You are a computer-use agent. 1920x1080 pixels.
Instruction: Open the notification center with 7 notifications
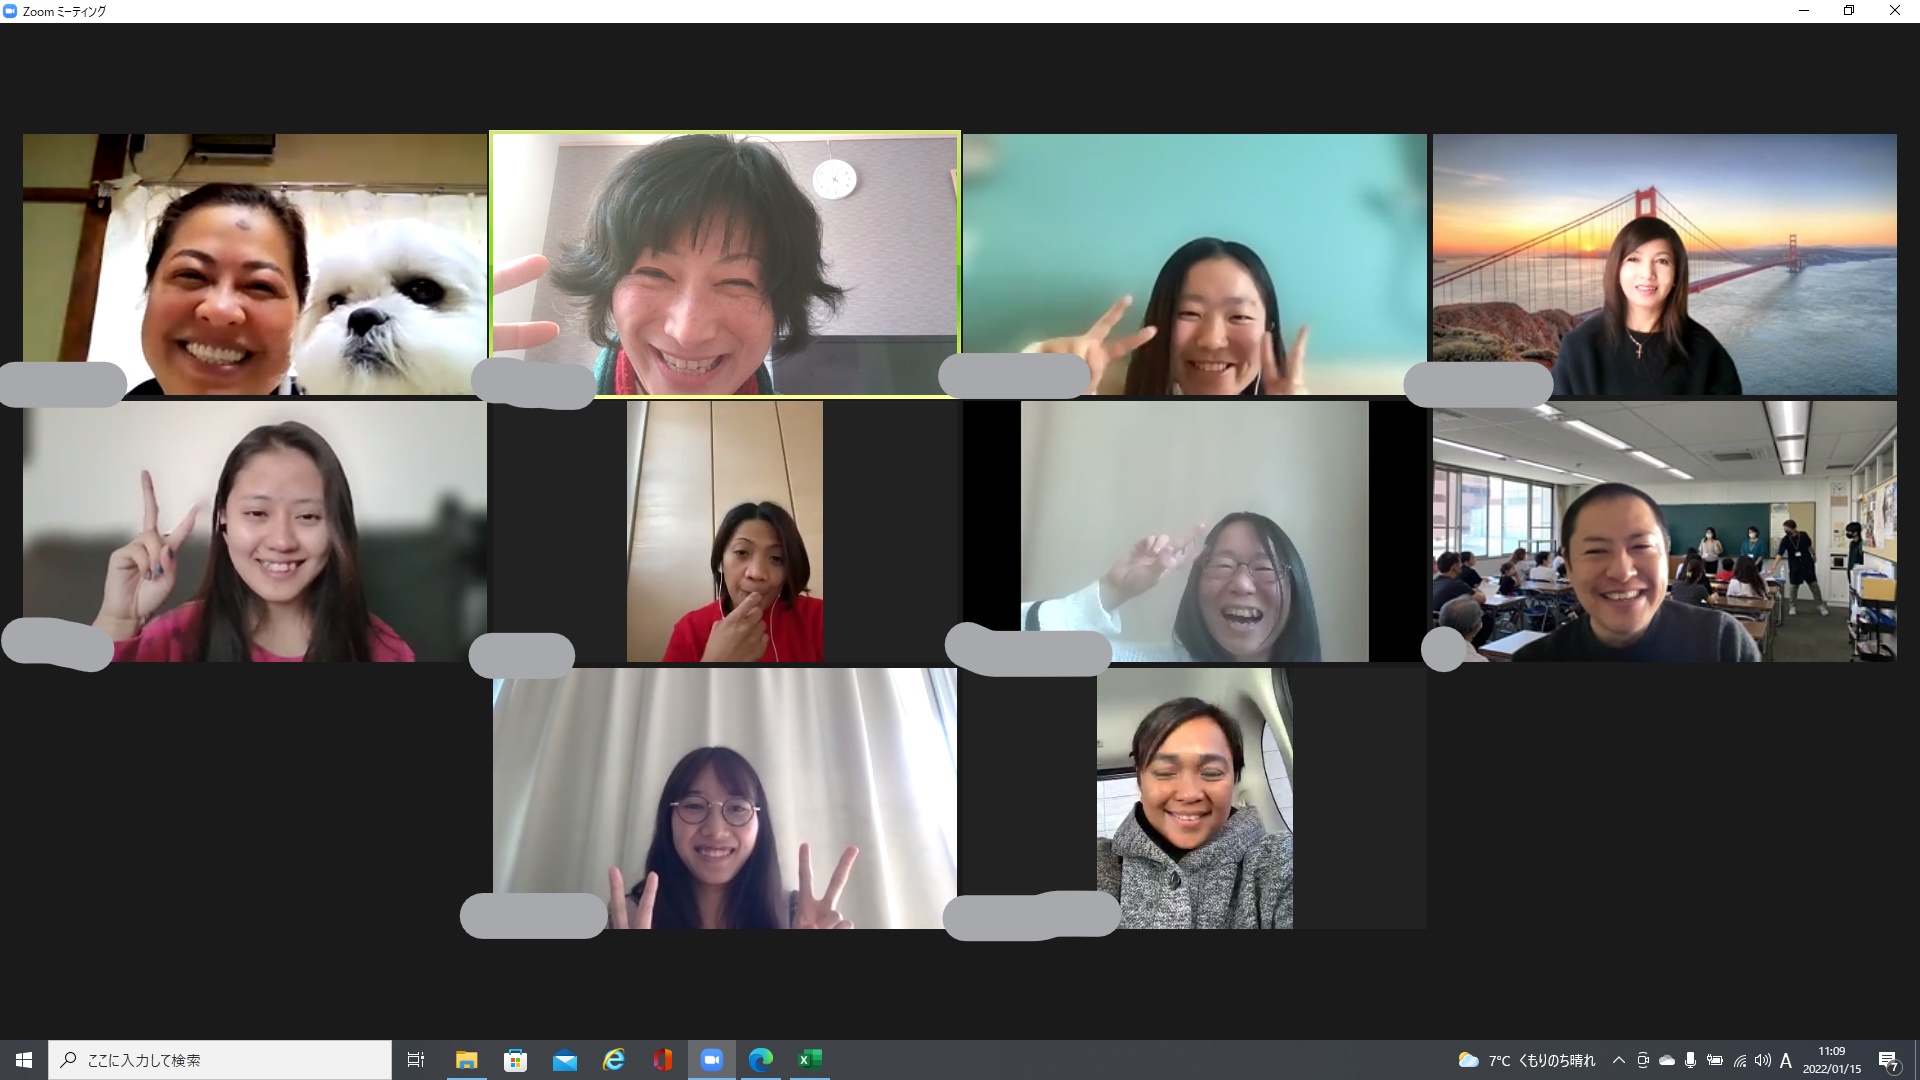click(x=1889, y=1060)
